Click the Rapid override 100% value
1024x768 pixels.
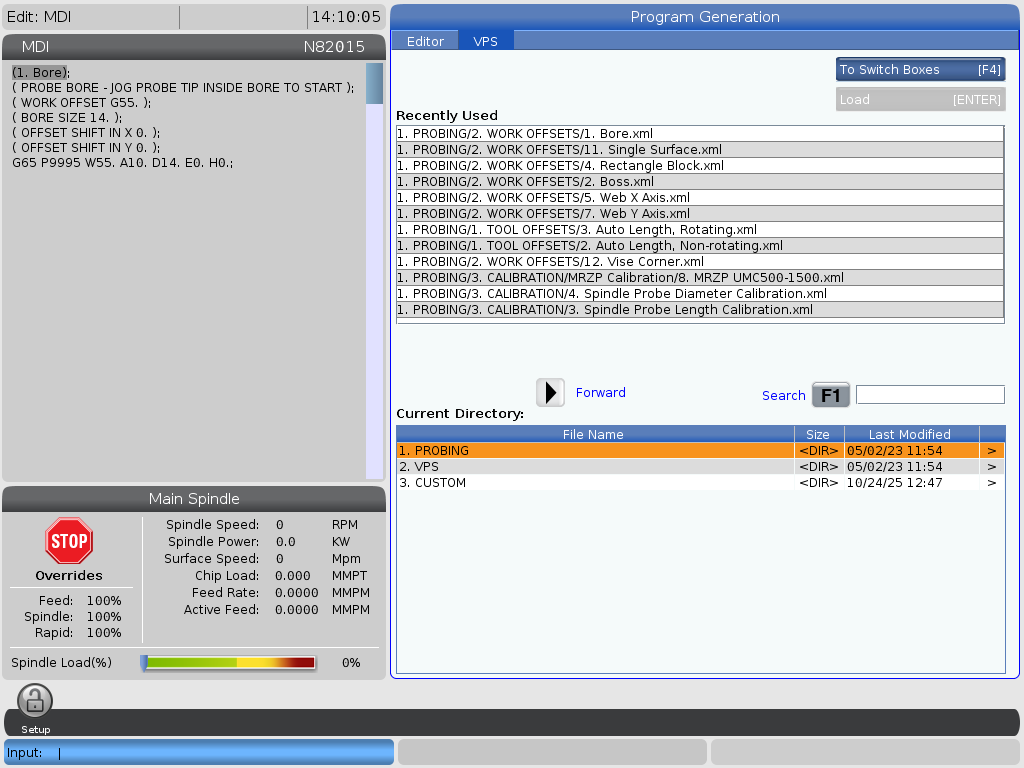click(104, 633)
